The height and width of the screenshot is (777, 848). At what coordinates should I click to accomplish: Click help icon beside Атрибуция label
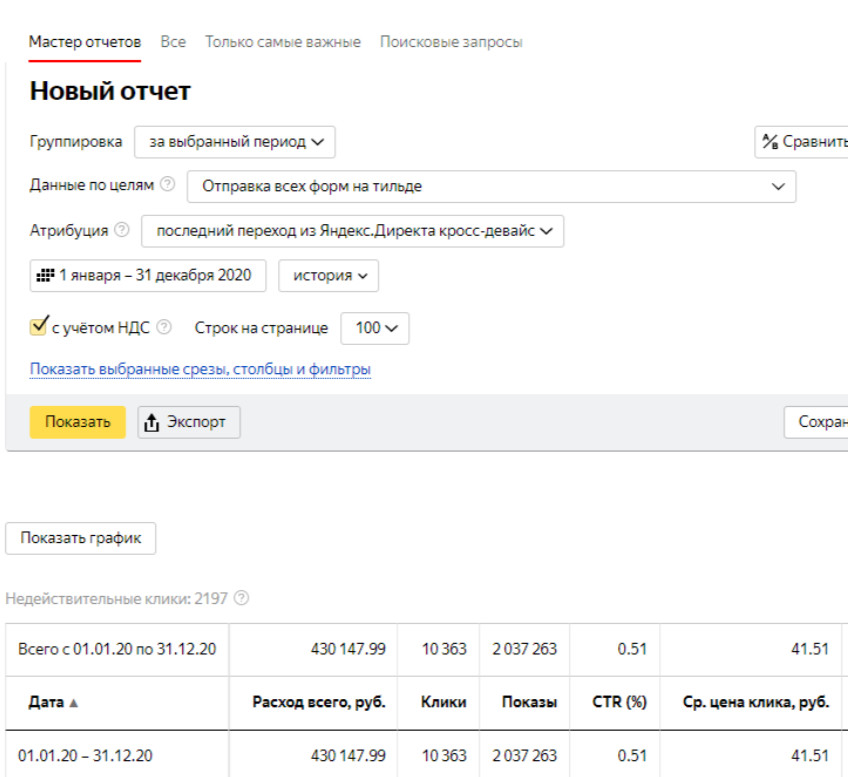coord(121,230)
